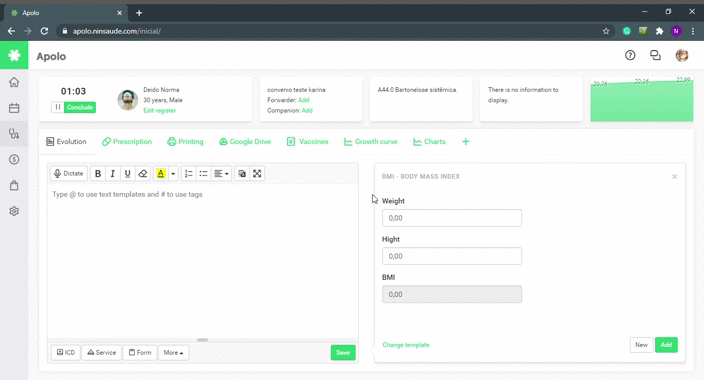Toggle underline formatting

point(128,173)
